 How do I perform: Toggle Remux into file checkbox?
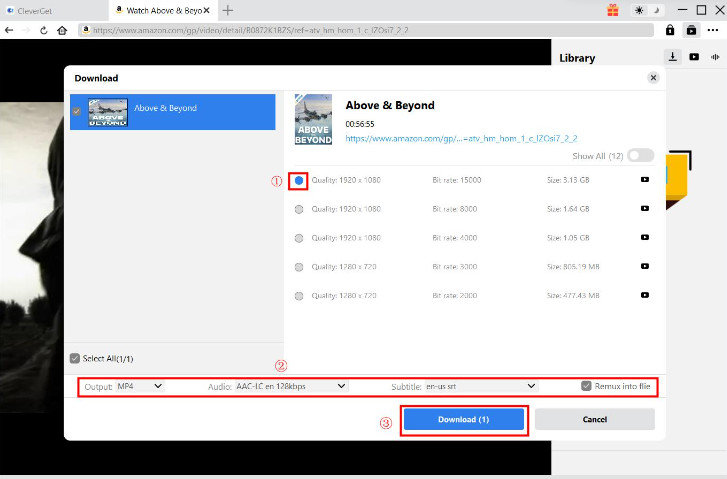[586, 386]
